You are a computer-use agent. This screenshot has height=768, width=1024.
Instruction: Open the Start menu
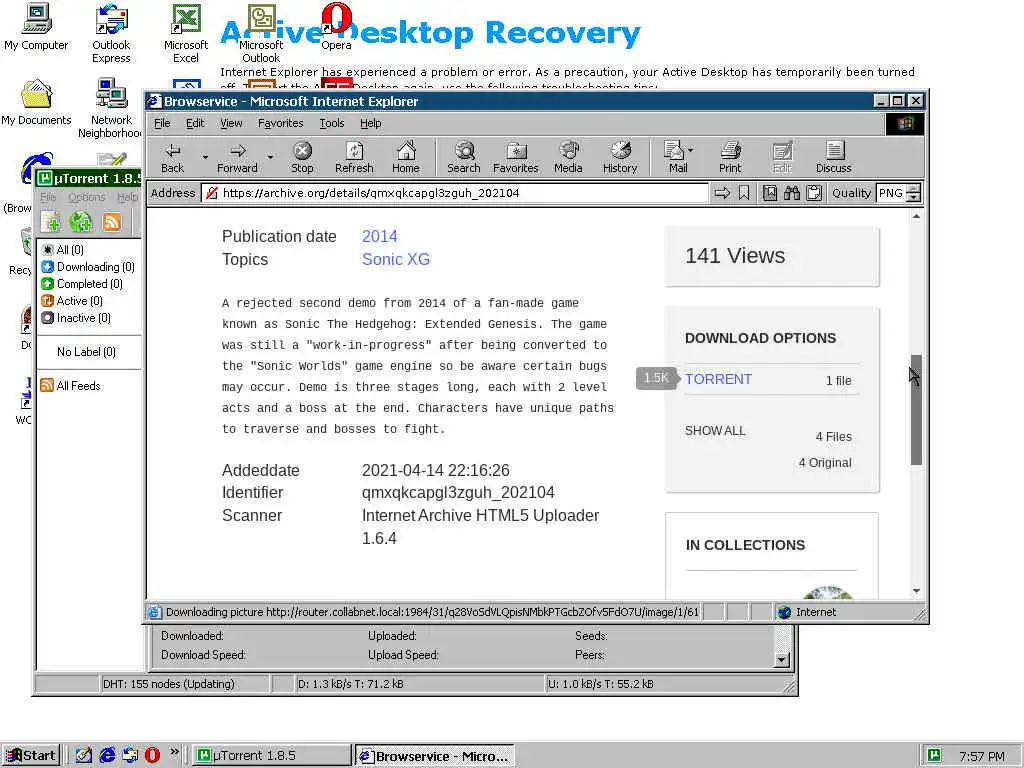(31, 756)
